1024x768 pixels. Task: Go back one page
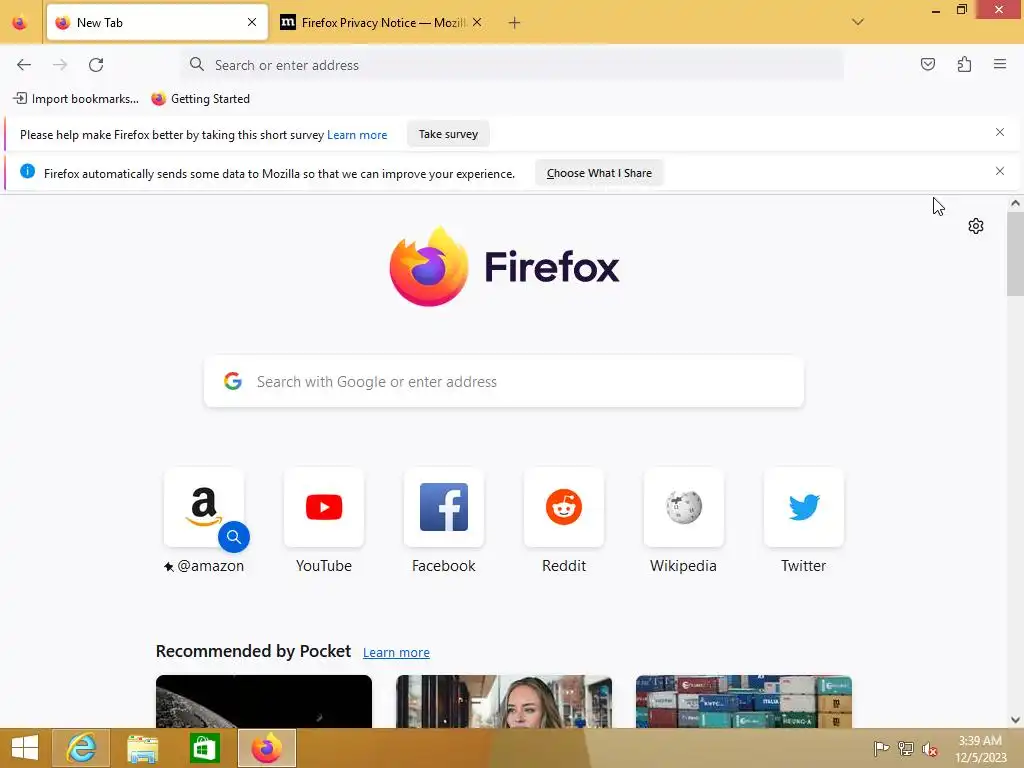pos(24,65)
